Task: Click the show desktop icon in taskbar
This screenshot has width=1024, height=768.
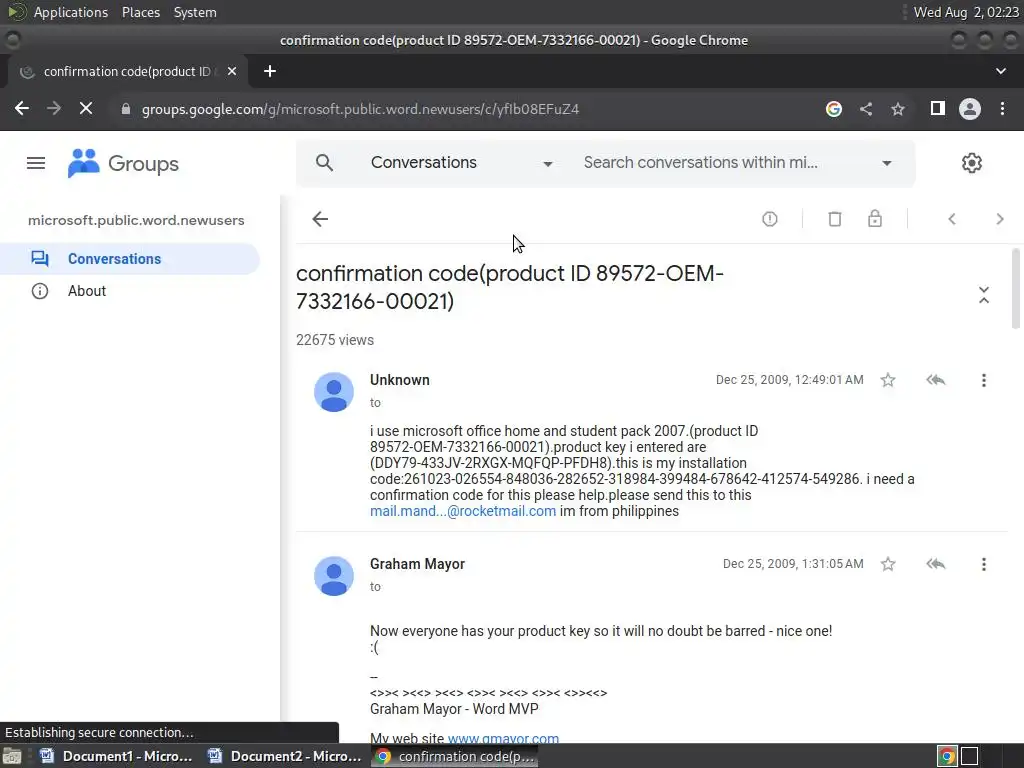Action: [12, 756]
